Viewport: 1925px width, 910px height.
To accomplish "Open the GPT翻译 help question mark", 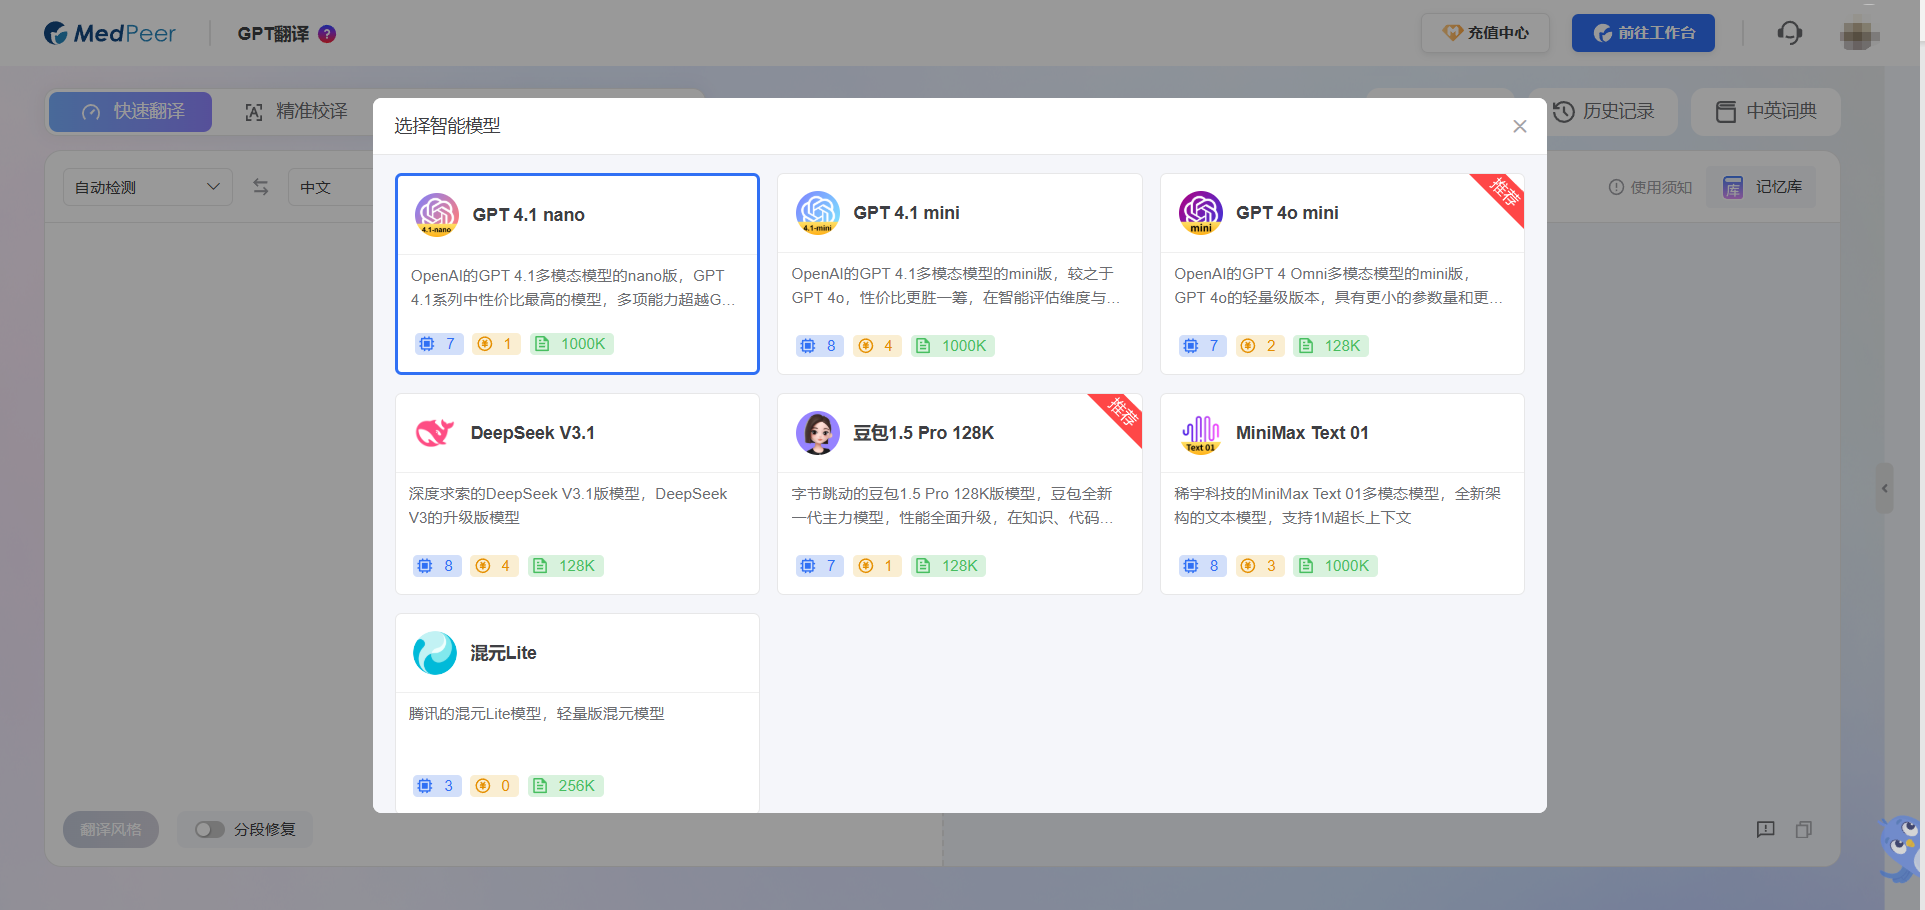I will (327, 34).
